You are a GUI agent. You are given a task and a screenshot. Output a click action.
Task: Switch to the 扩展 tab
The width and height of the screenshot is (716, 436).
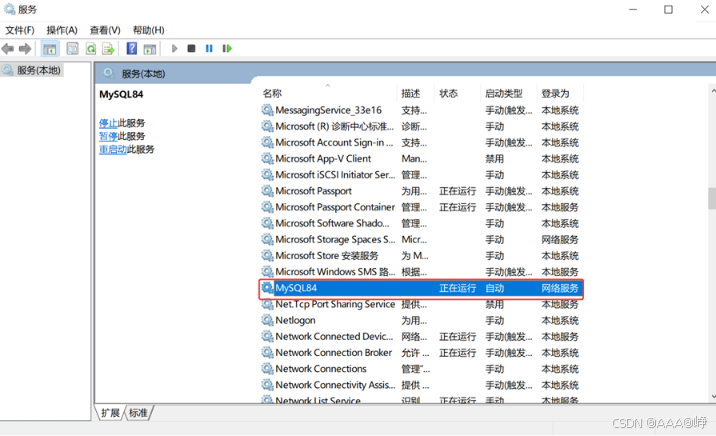110,413
